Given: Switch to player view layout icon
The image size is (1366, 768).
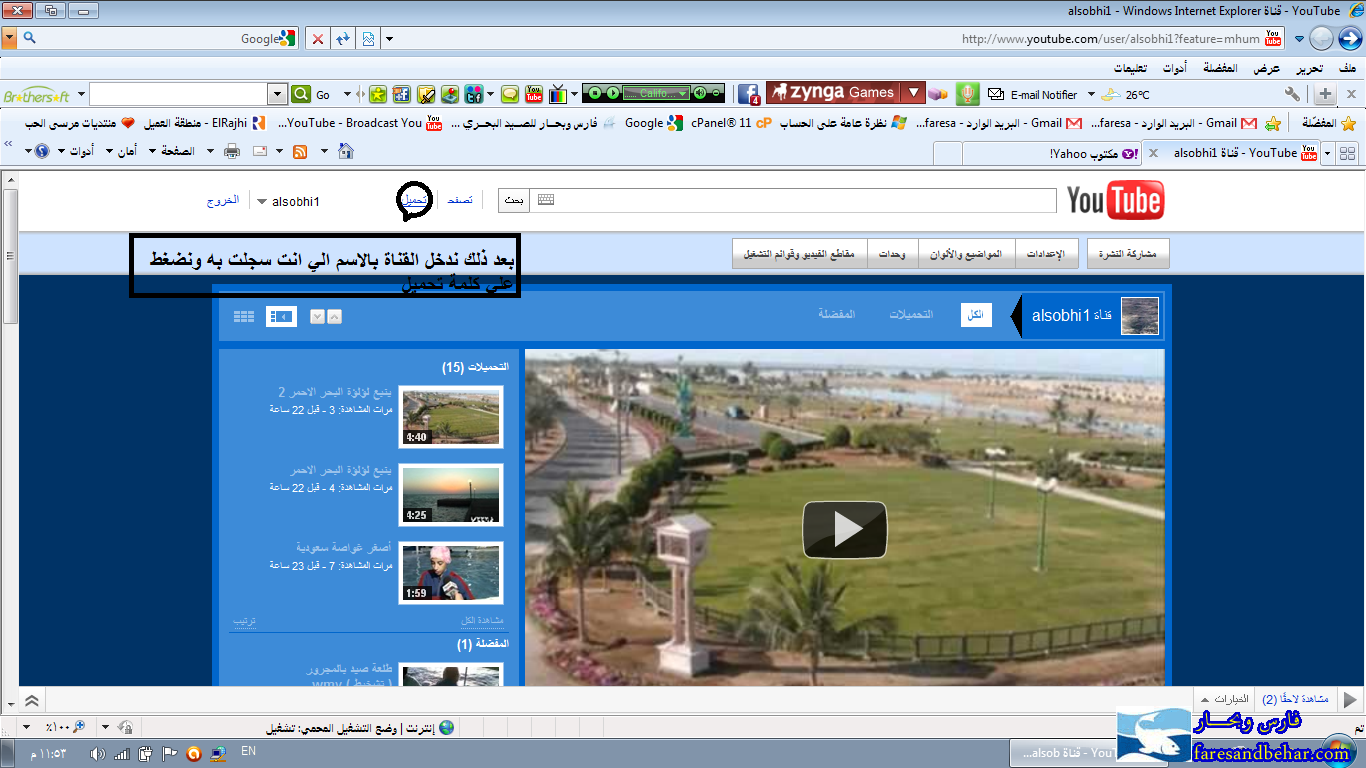Looking at the screenshot, I should coord(281,317).
